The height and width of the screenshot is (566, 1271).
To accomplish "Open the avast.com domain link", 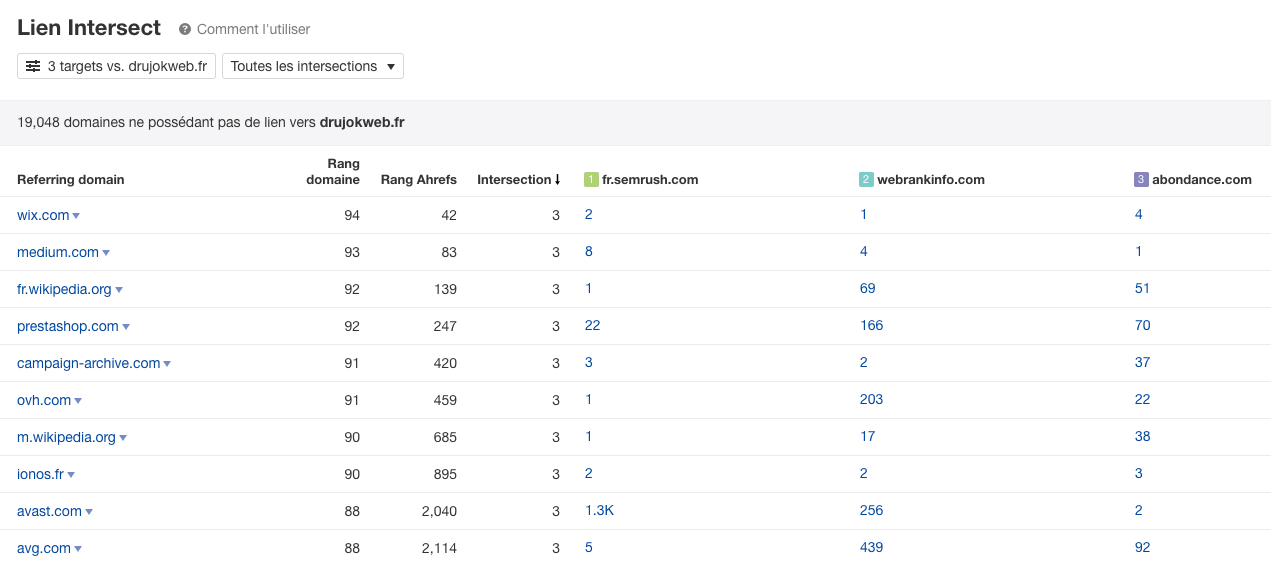I will 49,511.
